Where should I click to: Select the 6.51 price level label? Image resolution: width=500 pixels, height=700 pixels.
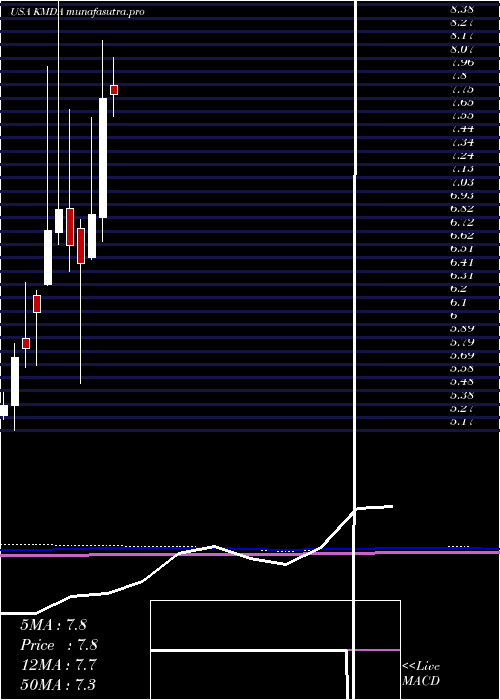point(462,248)
